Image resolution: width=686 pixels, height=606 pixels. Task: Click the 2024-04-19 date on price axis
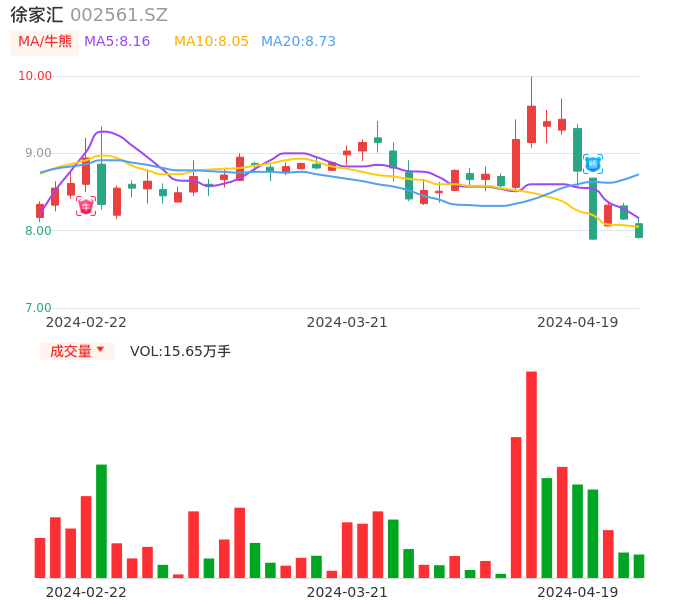(578, 322)
